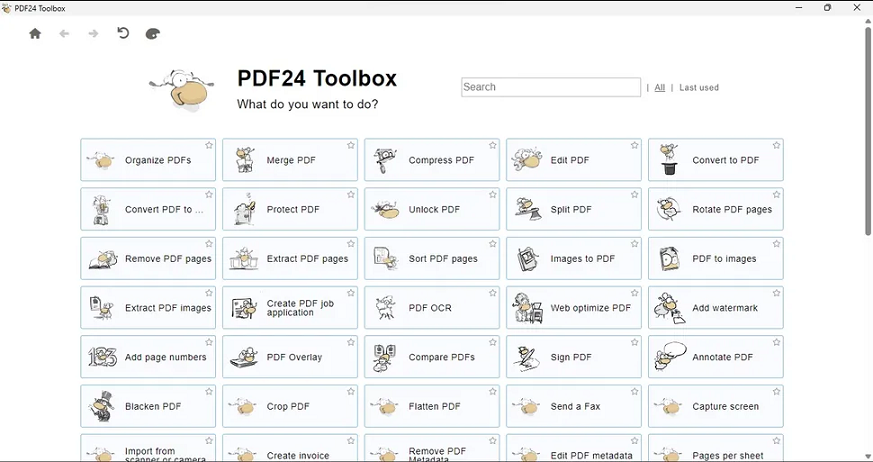
Task: Open the Rotate PDF pages tool
Action: coord(716,209)
